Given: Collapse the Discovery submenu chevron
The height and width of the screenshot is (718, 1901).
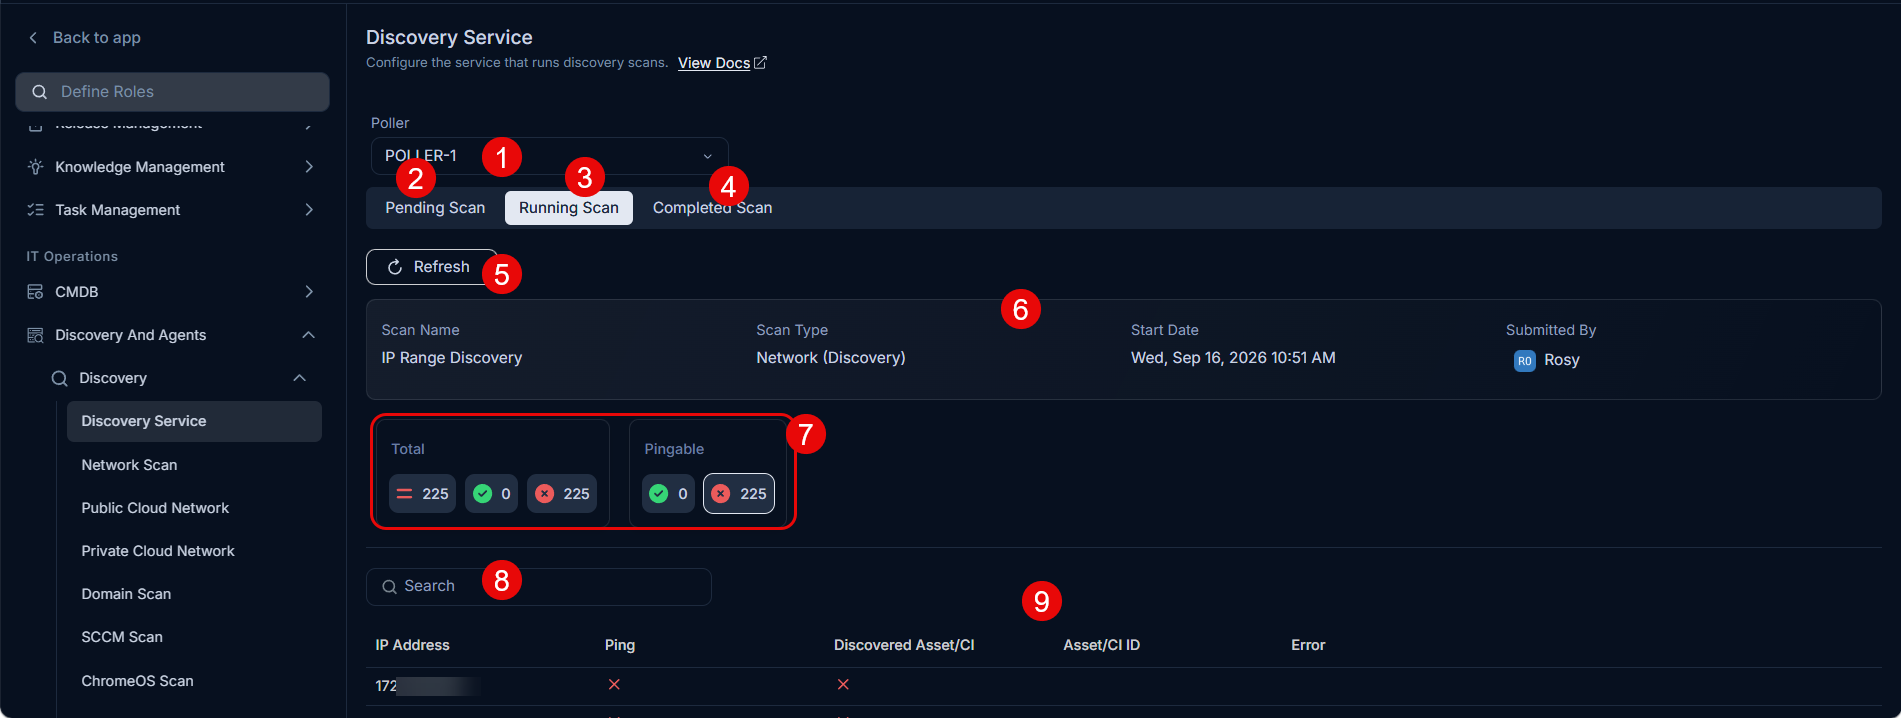Looking at the screenshot, I should point(299,378).
